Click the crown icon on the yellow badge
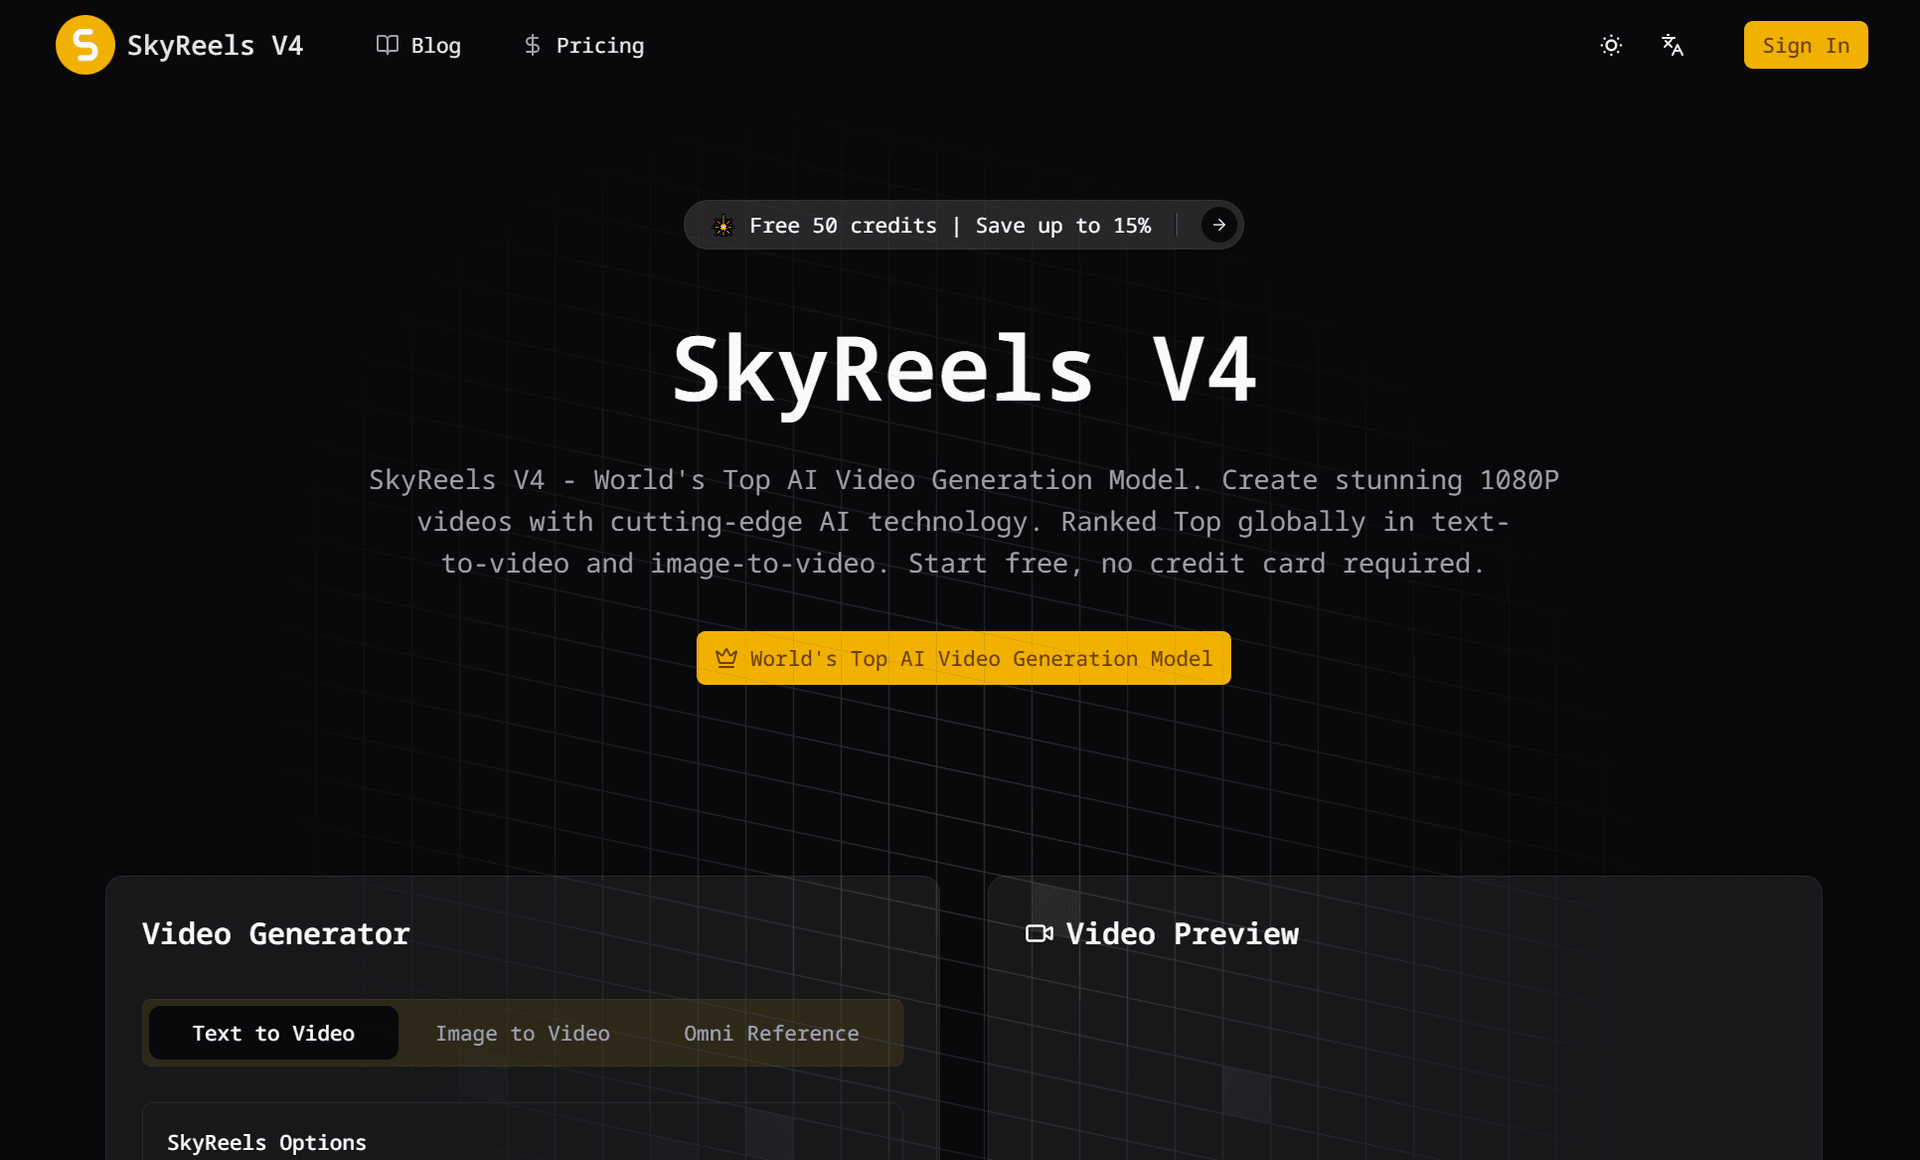1920x1160 pixels. point(725,658)
